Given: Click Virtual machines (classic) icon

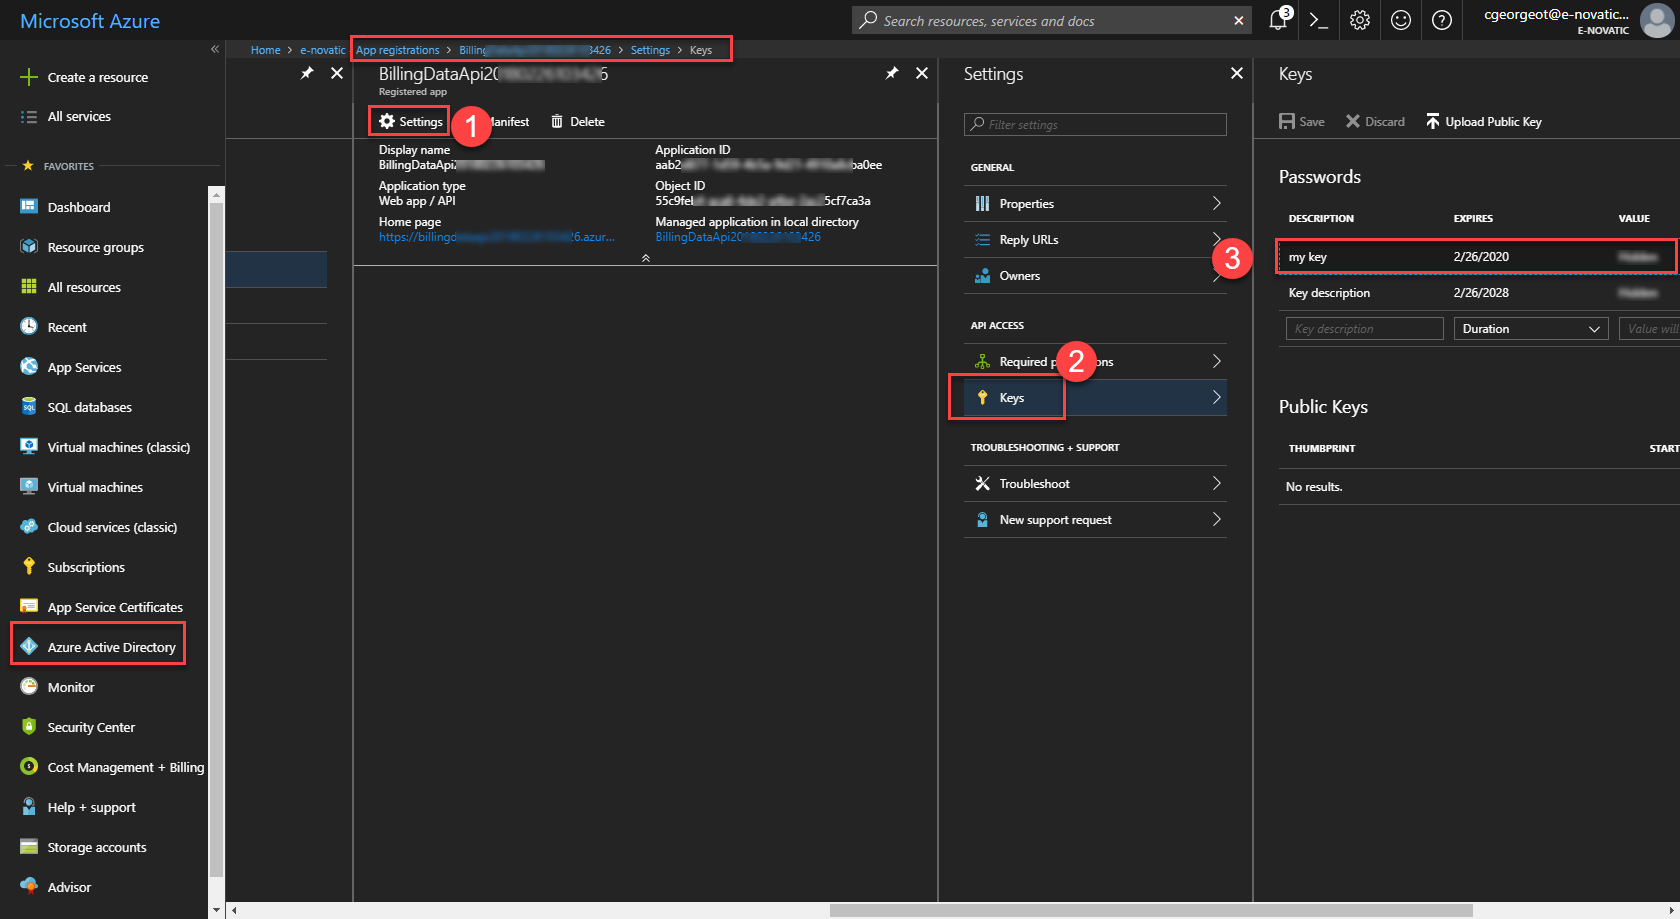Looking at the screenshot, I should 29,447.
